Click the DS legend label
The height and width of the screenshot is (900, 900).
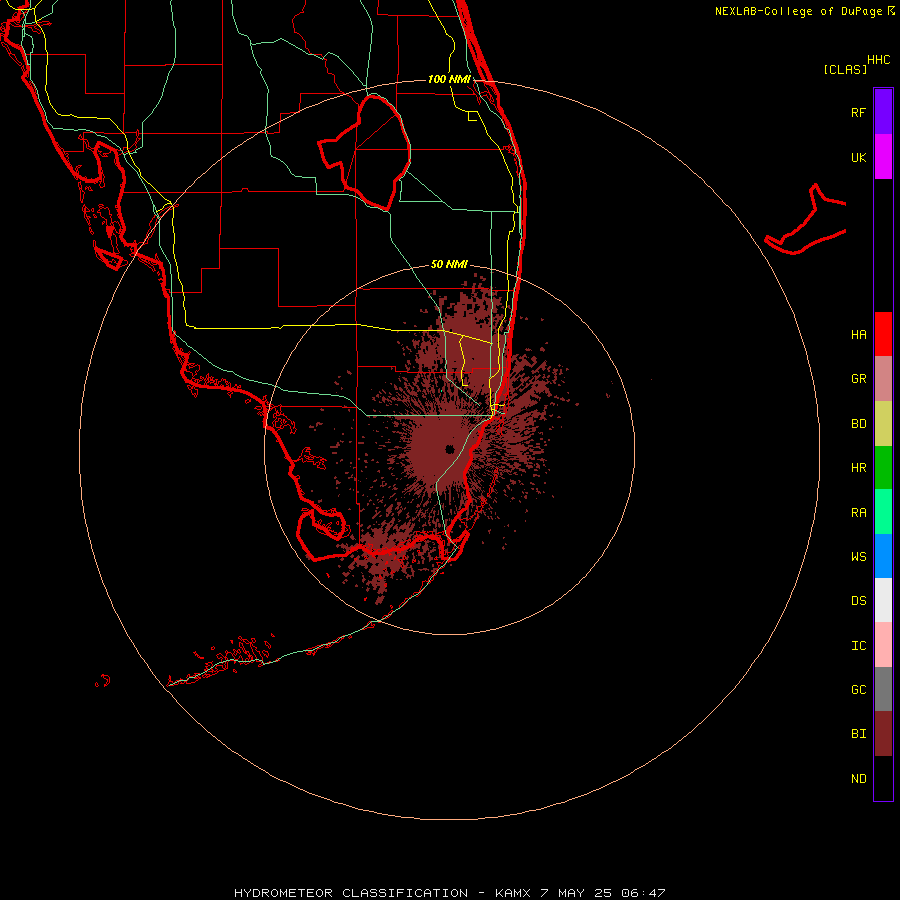coord(858,601)
